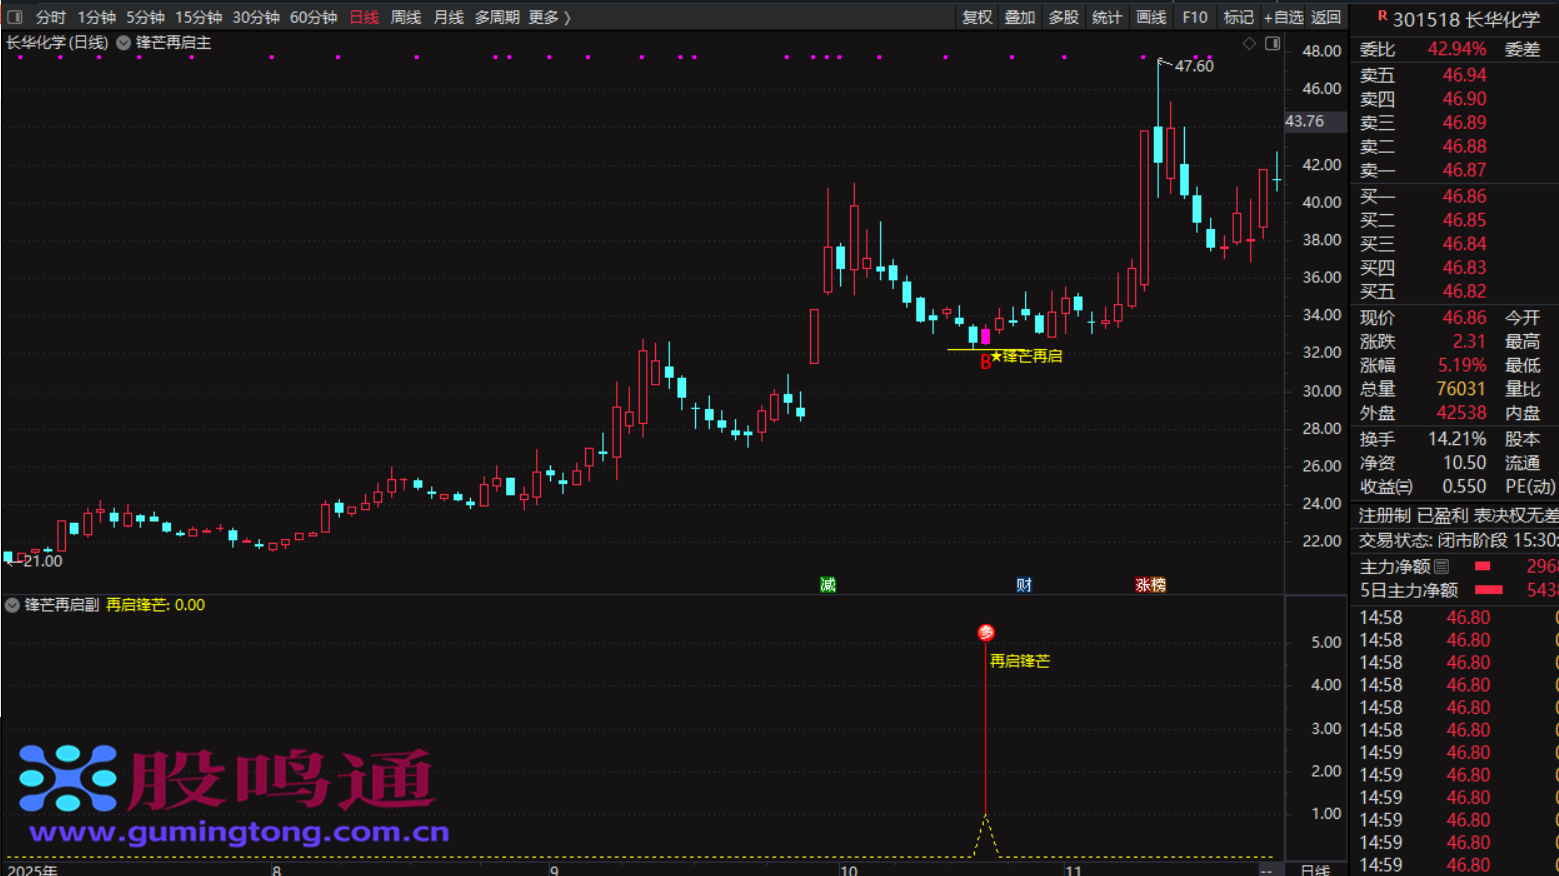The image size is (1559, 876).
Task: Open the list icon beside 主力净额
Action: (x=1441, y=567)
